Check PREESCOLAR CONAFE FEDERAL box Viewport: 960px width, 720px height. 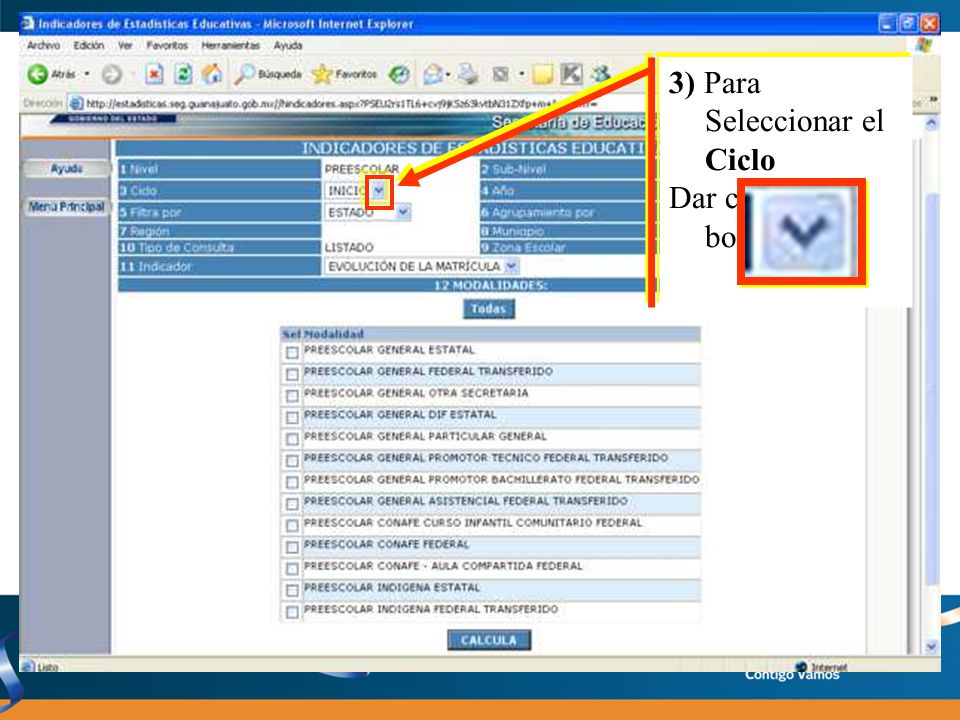[292, 547]
